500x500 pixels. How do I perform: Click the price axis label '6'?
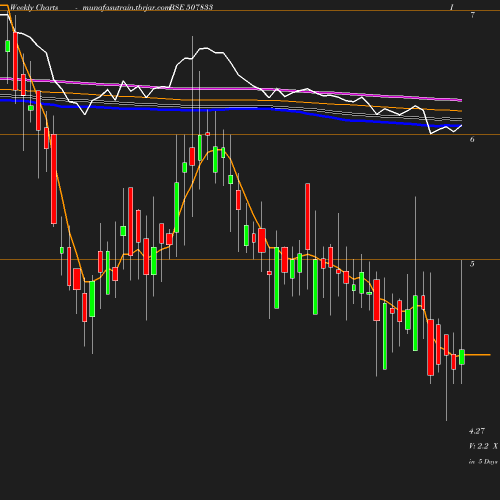(x=472, y=139)
